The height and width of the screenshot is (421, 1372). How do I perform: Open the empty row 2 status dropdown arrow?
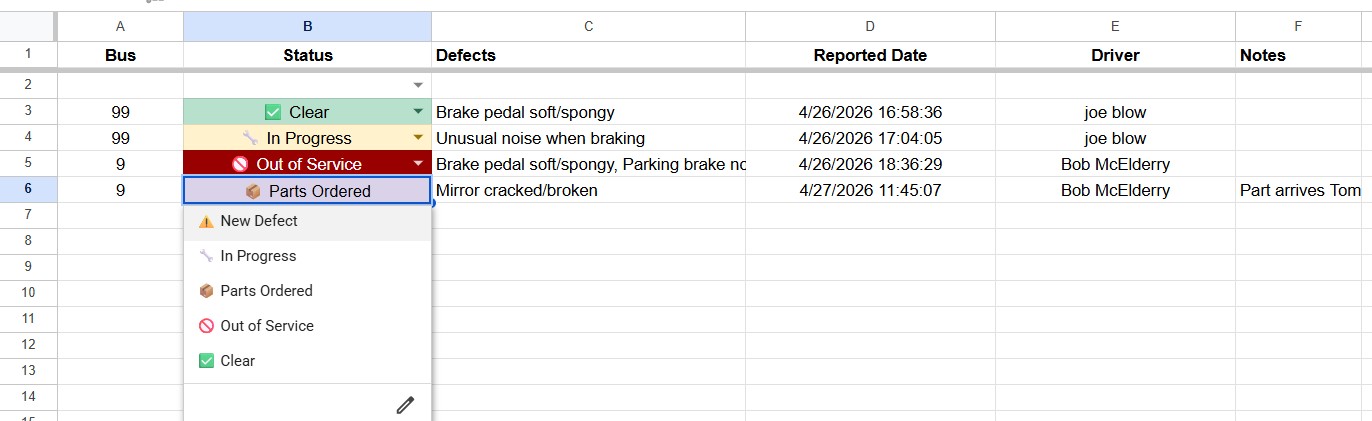coord(418,86)
